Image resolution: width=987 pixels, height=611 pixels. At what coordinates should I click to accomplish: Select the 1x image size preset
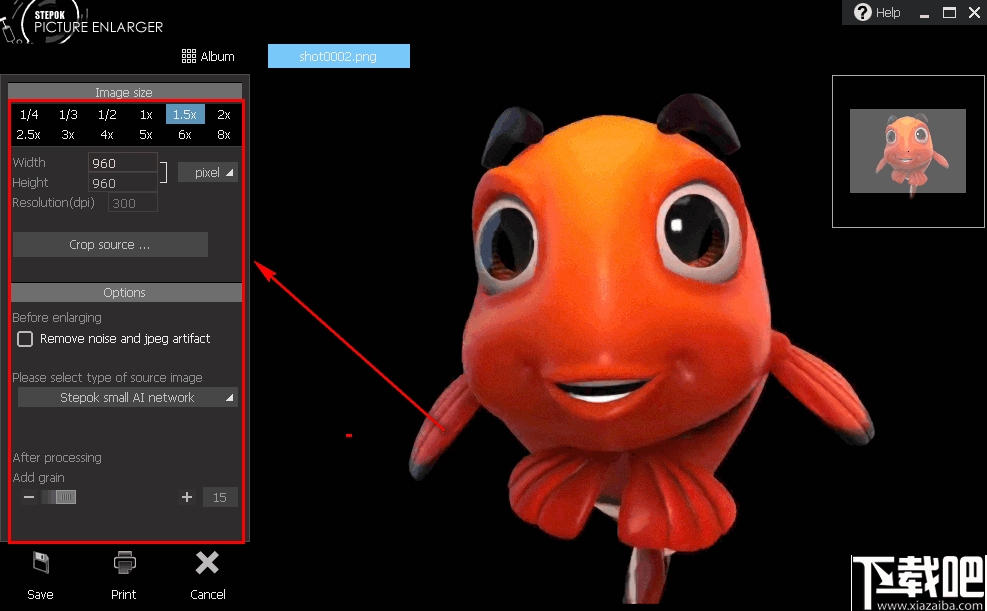tap(146, 115)
